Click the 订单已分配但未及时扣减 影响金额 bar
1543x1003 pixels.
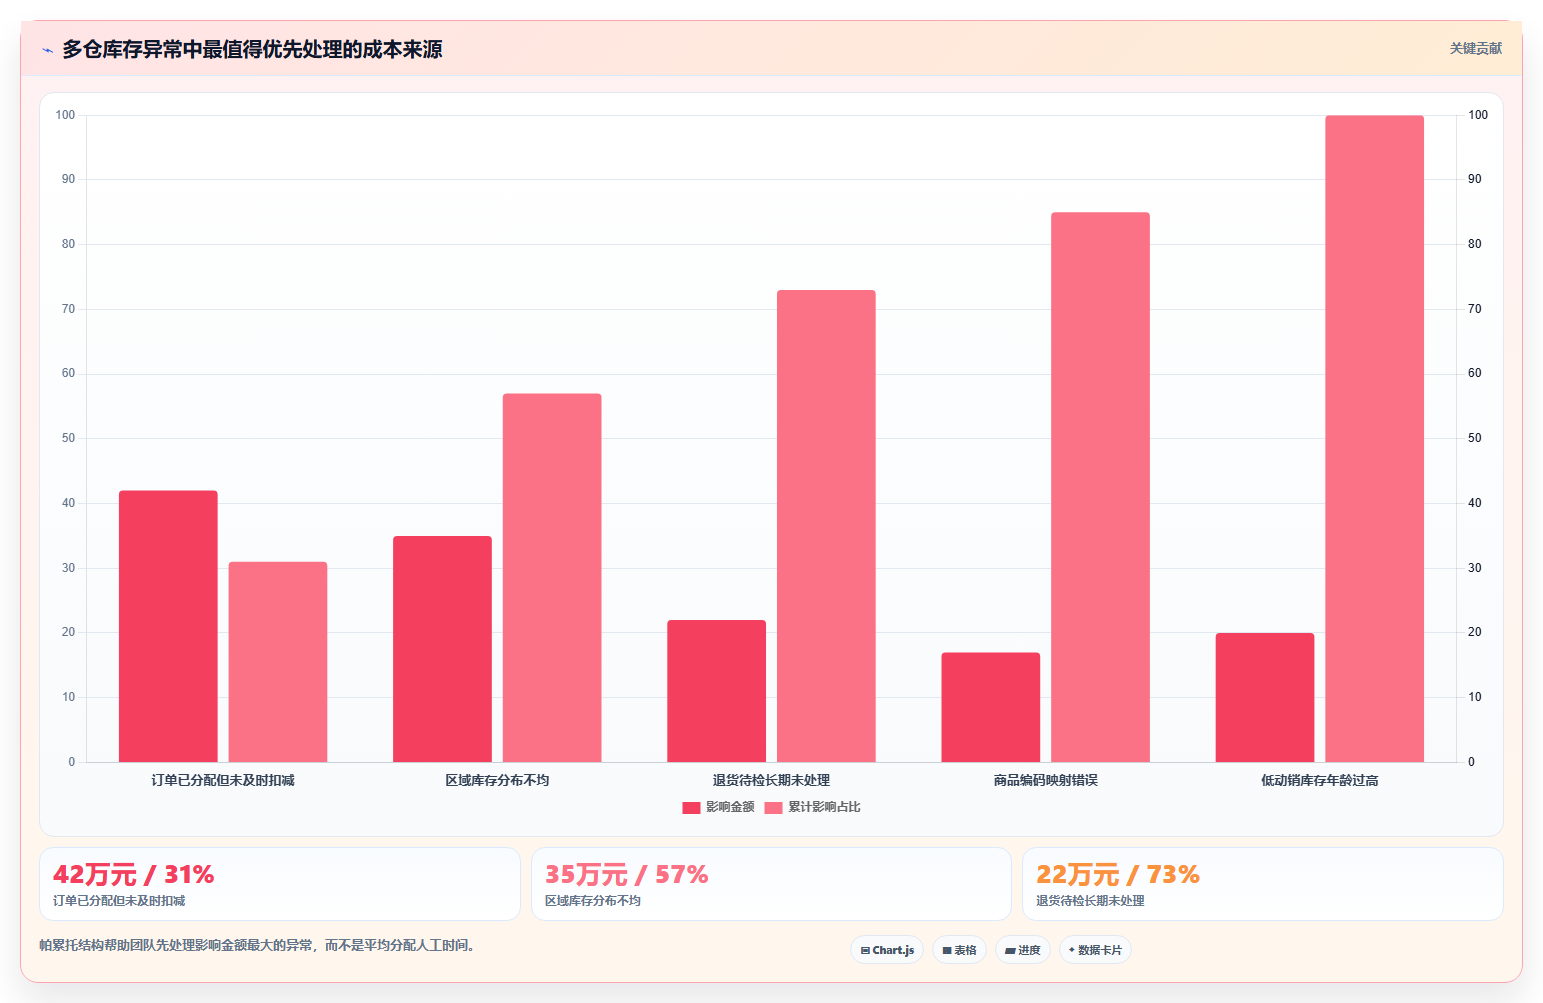tap(168, 626)
